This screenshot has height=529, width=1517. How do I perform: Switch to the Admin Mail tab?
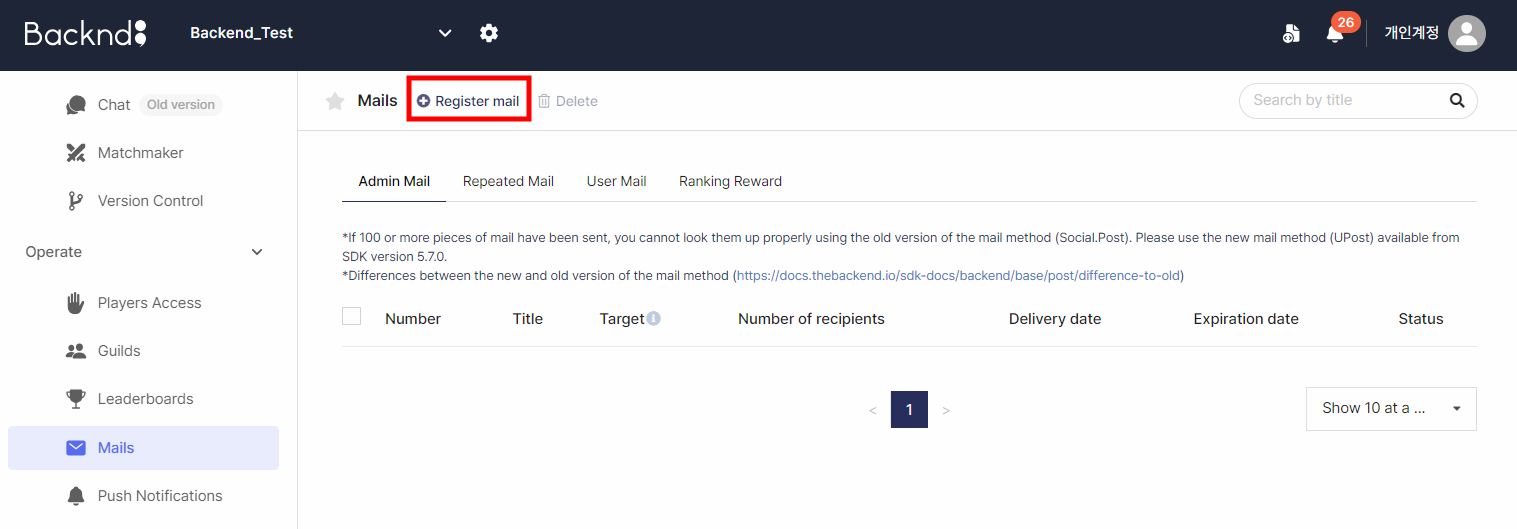(394, 181)
